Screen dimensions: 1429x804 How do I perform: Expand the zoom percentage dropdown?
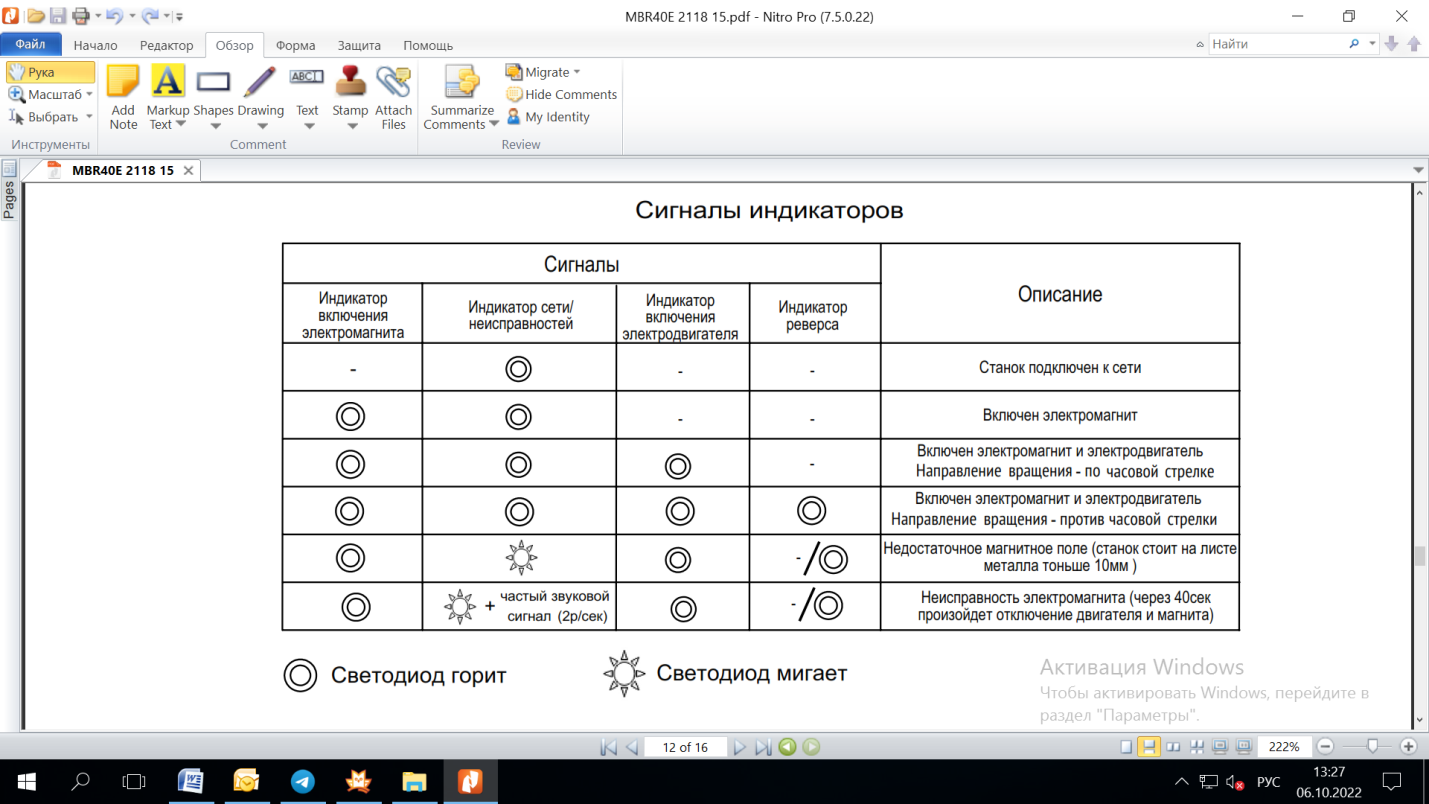pos(1285,747)
